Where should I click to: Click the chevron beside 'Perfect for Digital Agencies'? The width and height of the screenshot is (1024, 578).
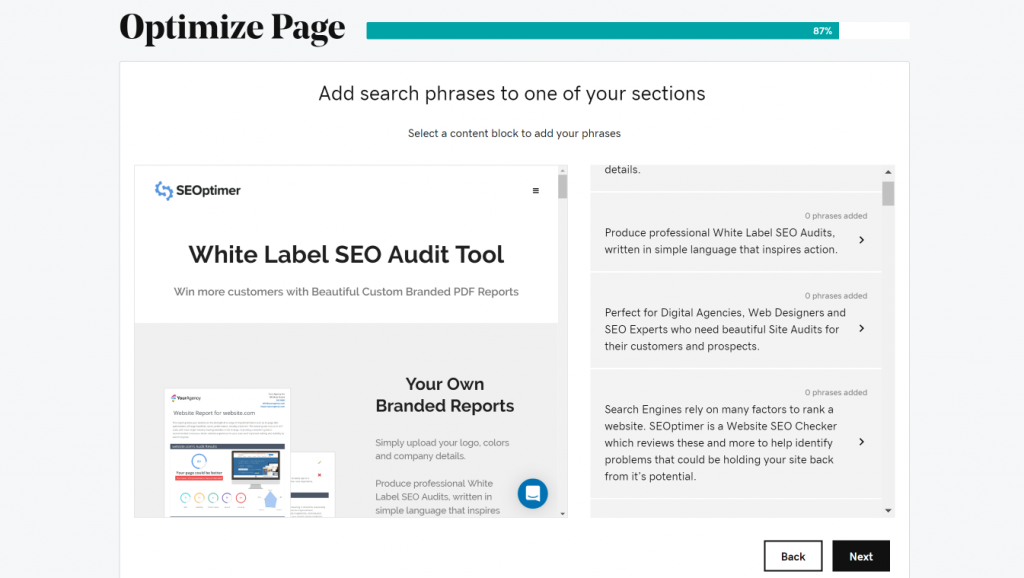coord(861,328)
